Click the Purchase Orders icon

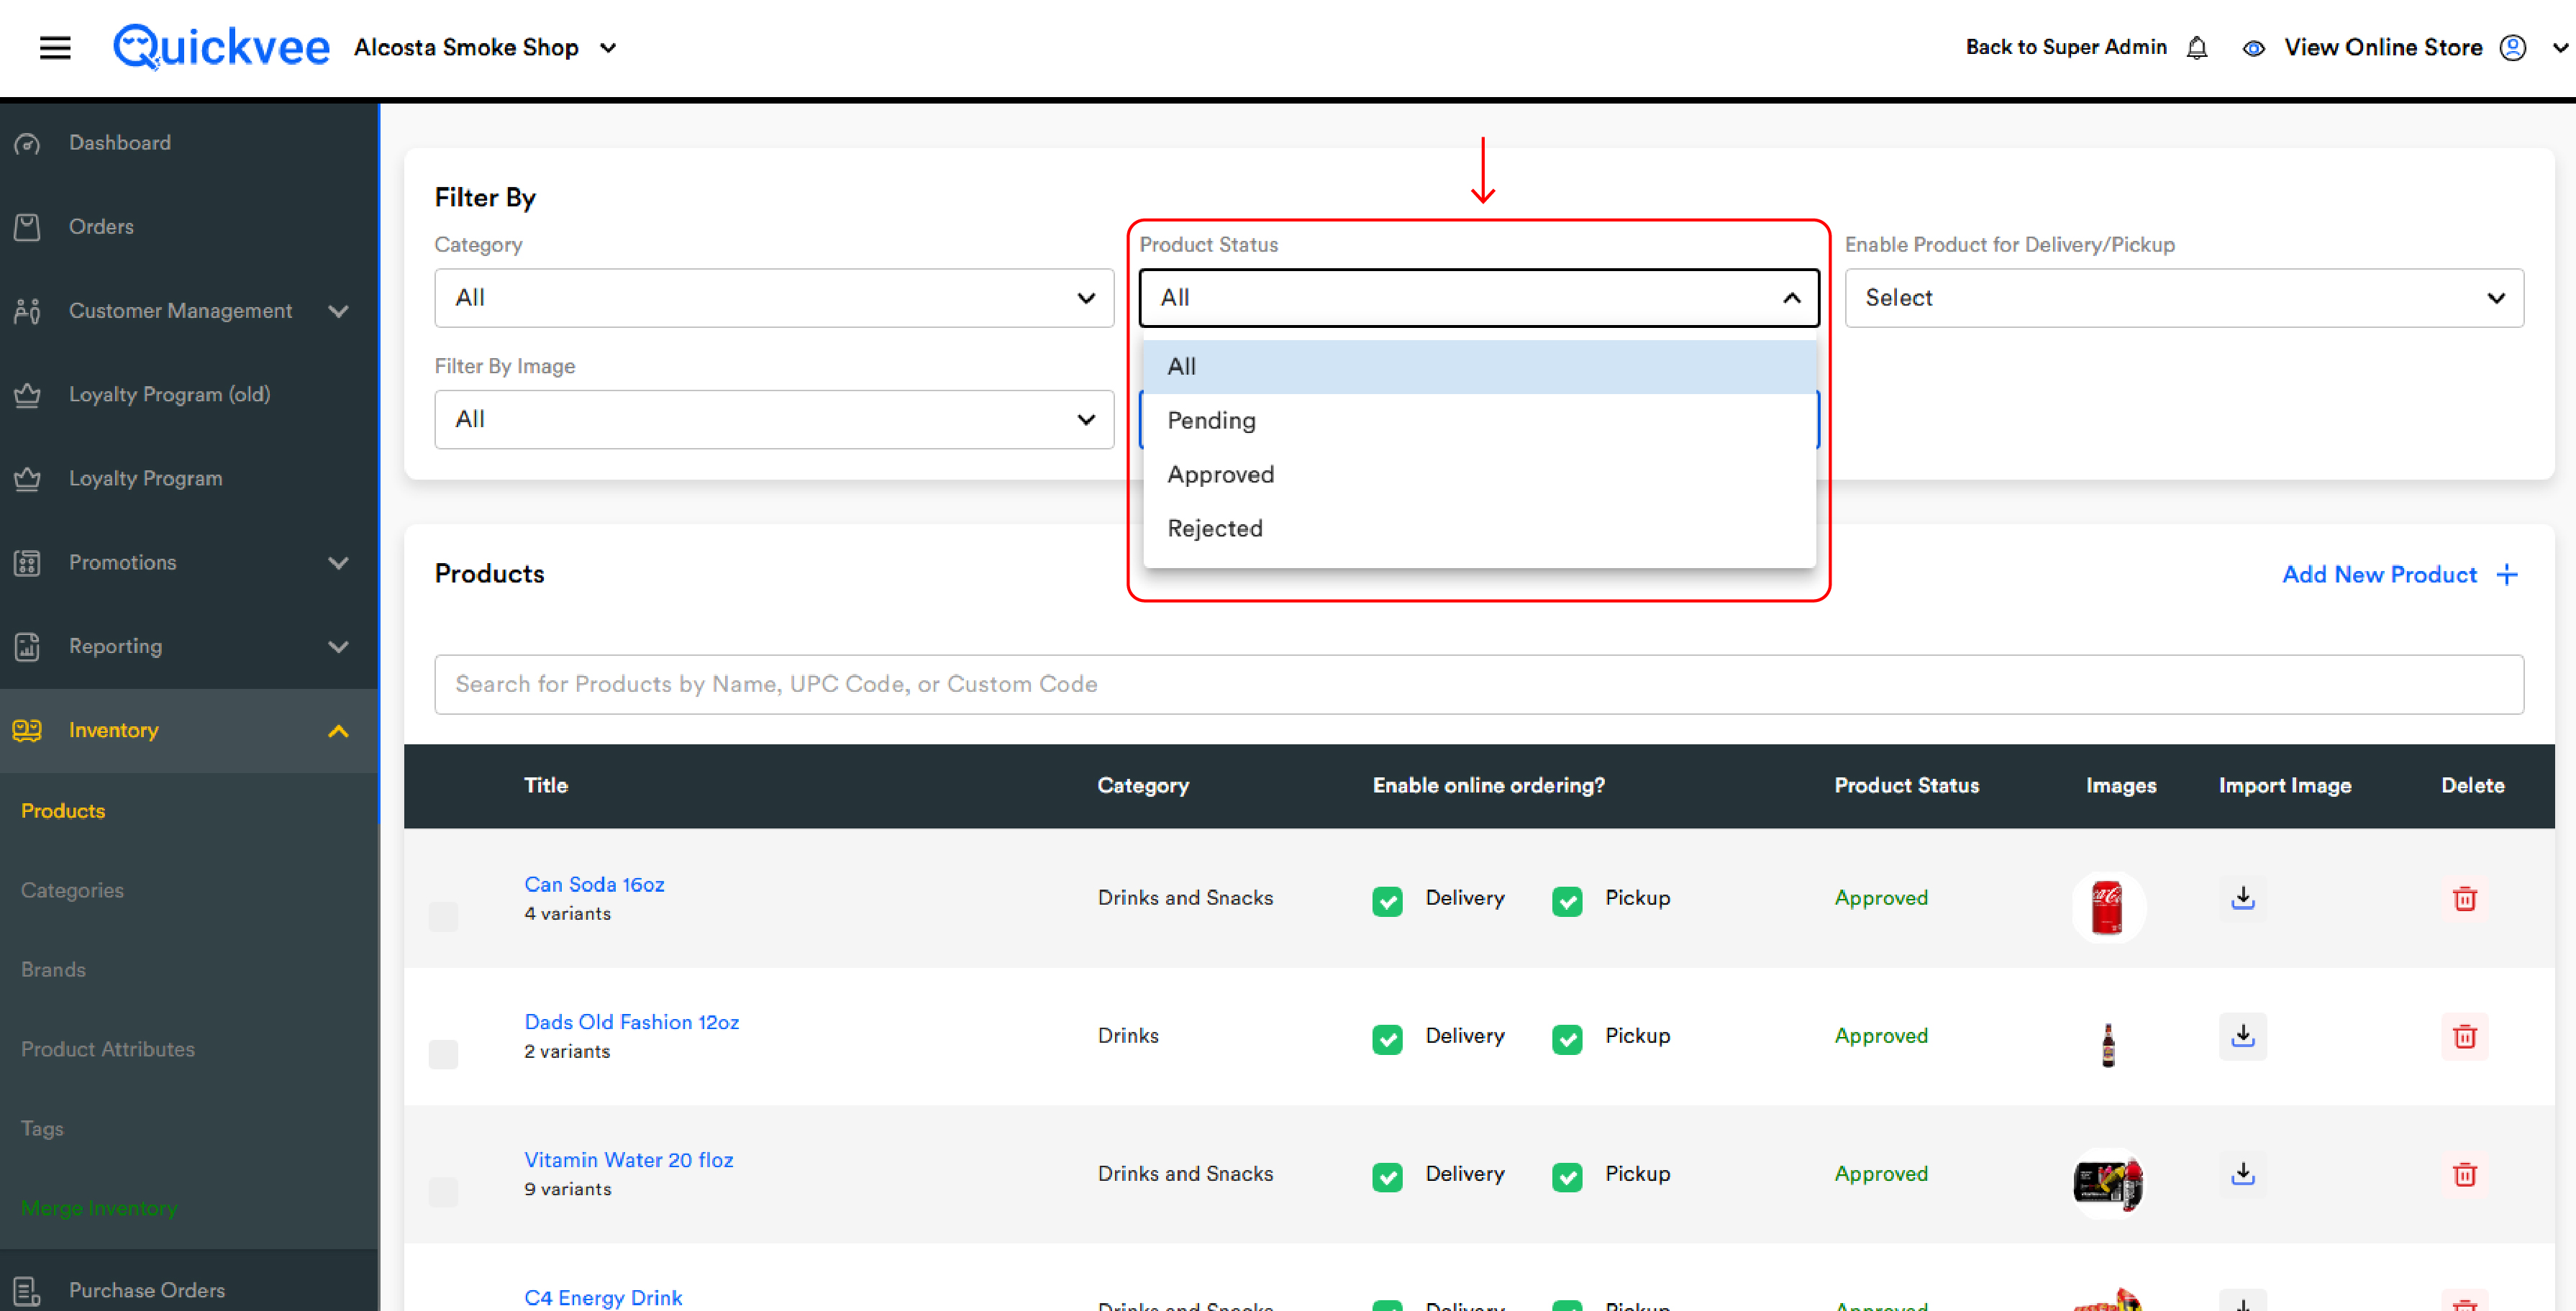coord(27,1291)
